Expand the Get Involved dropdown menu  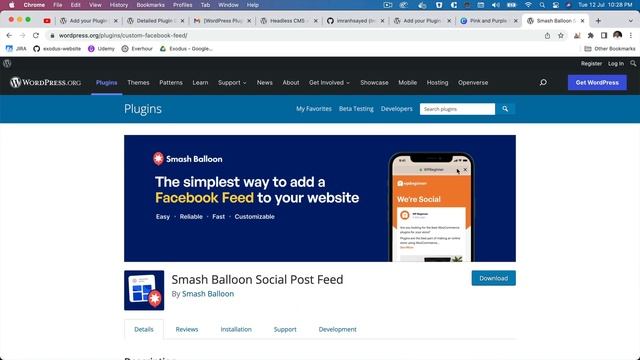click(329, 82)
